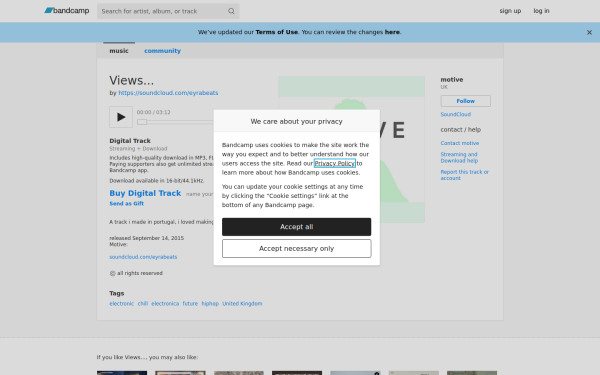Viewport: 600px width, 375px height.
Task: Open the Privacy Policy link
Action: (x=335, y=163)
